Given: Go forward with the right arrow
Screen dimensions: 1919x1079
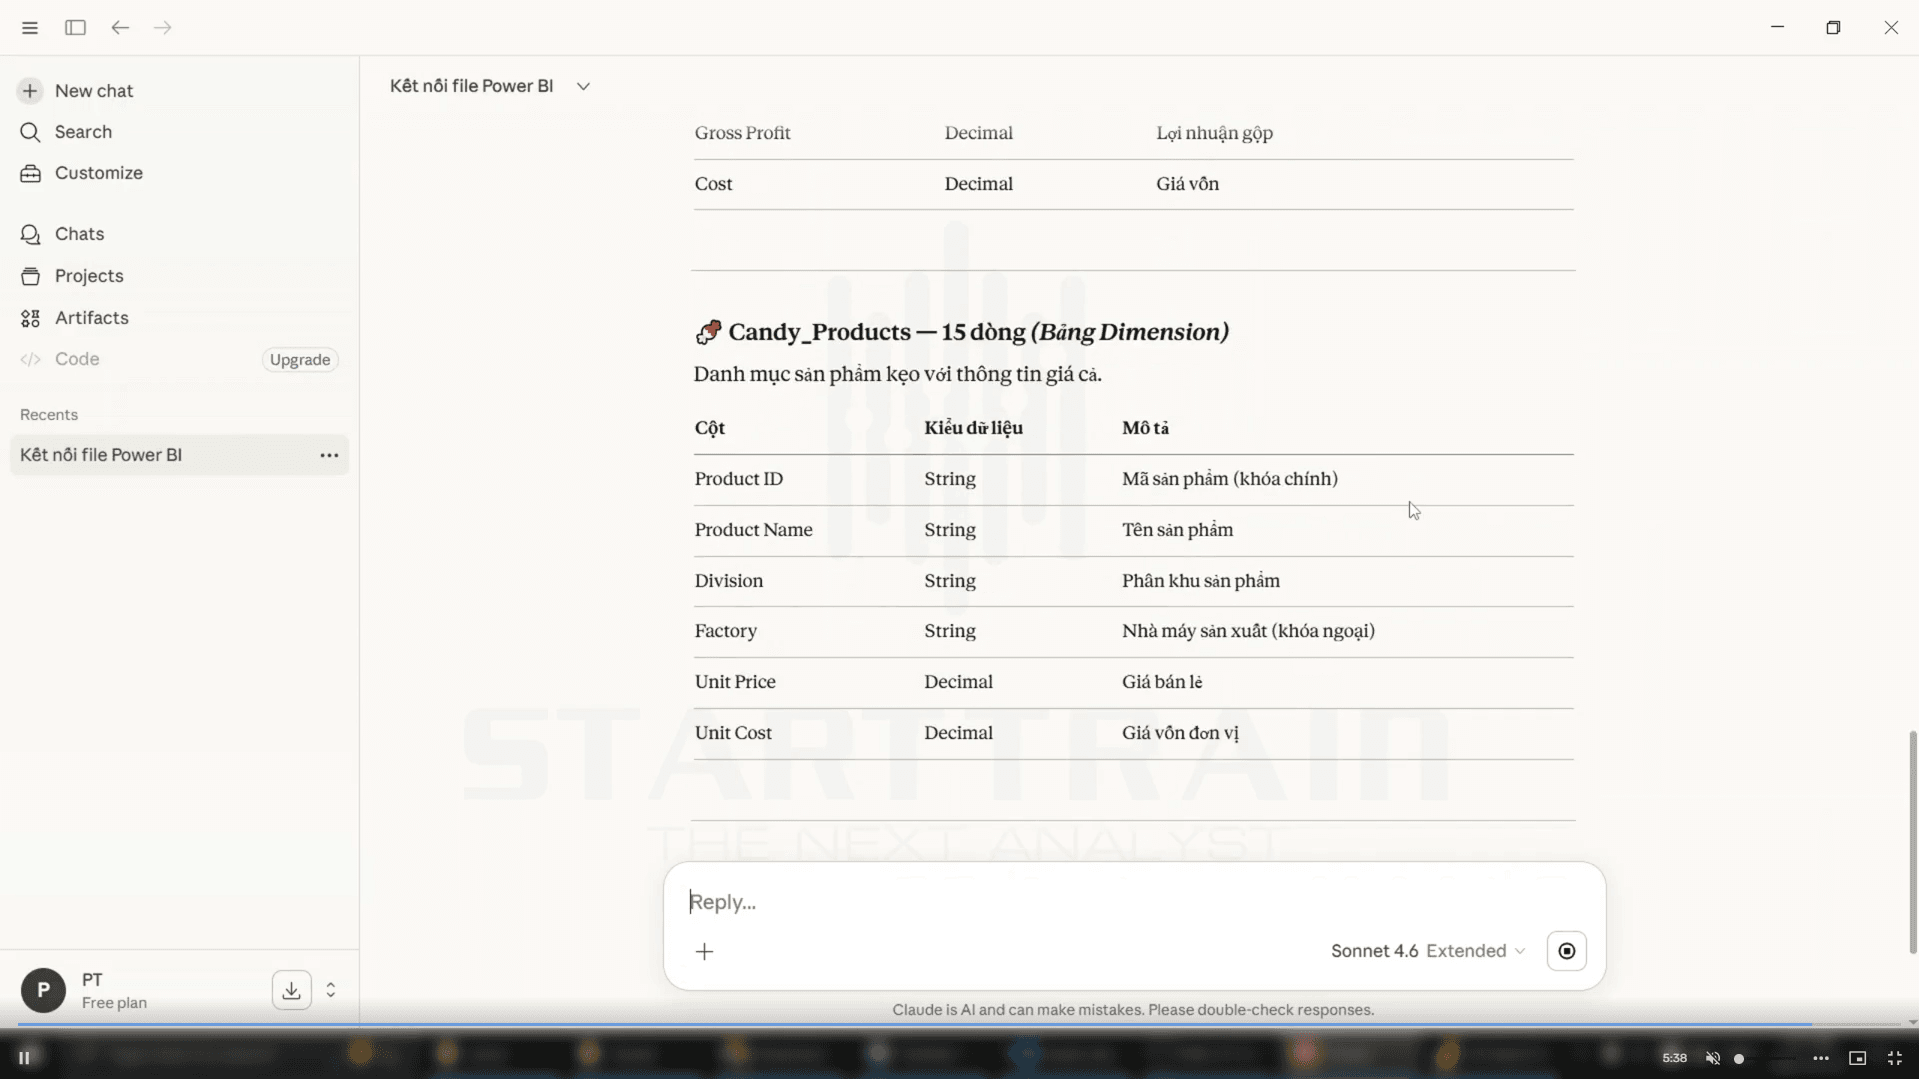Looking at the screenshot, I should [163, 28].
